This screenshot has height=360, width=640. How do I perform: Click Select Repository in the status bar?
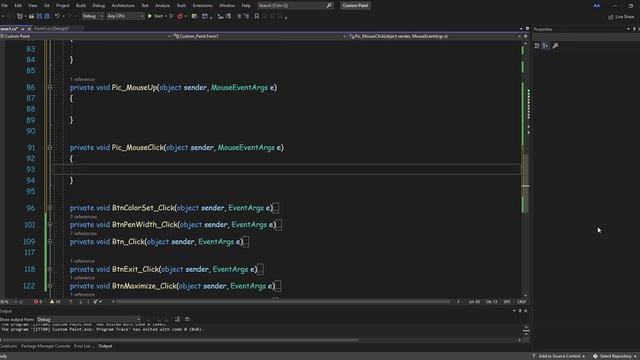pos(615,356)
